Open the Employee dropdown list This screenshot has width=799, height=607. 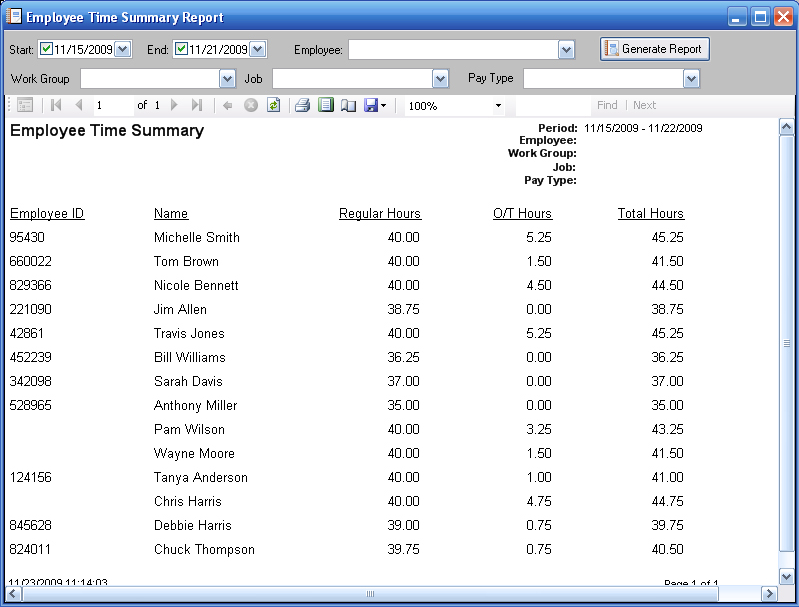(566, 50)
